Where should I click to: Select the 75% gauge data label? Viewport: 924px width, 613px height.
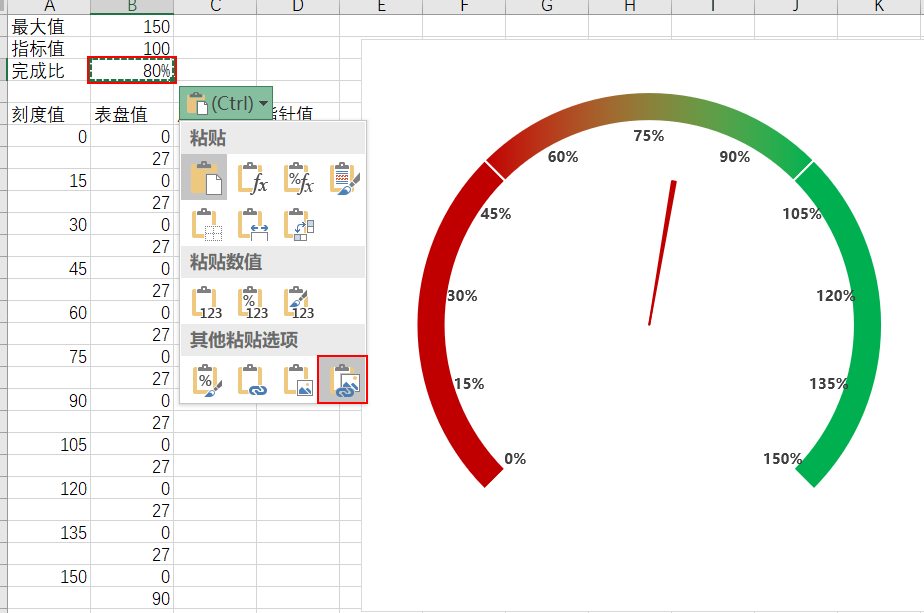pyautogui.click(x=648, y=136)
